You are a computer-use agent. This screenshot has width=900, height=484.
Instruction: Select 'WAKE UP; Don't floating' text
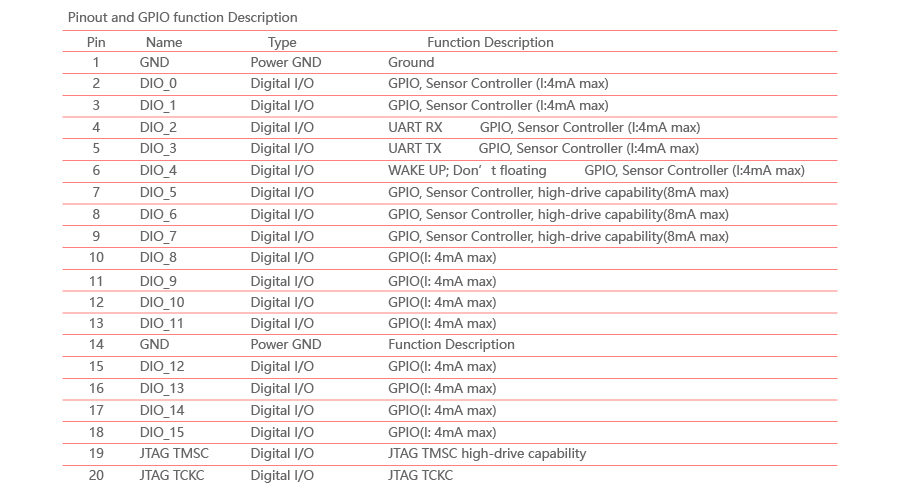click(x=467, y=170)
